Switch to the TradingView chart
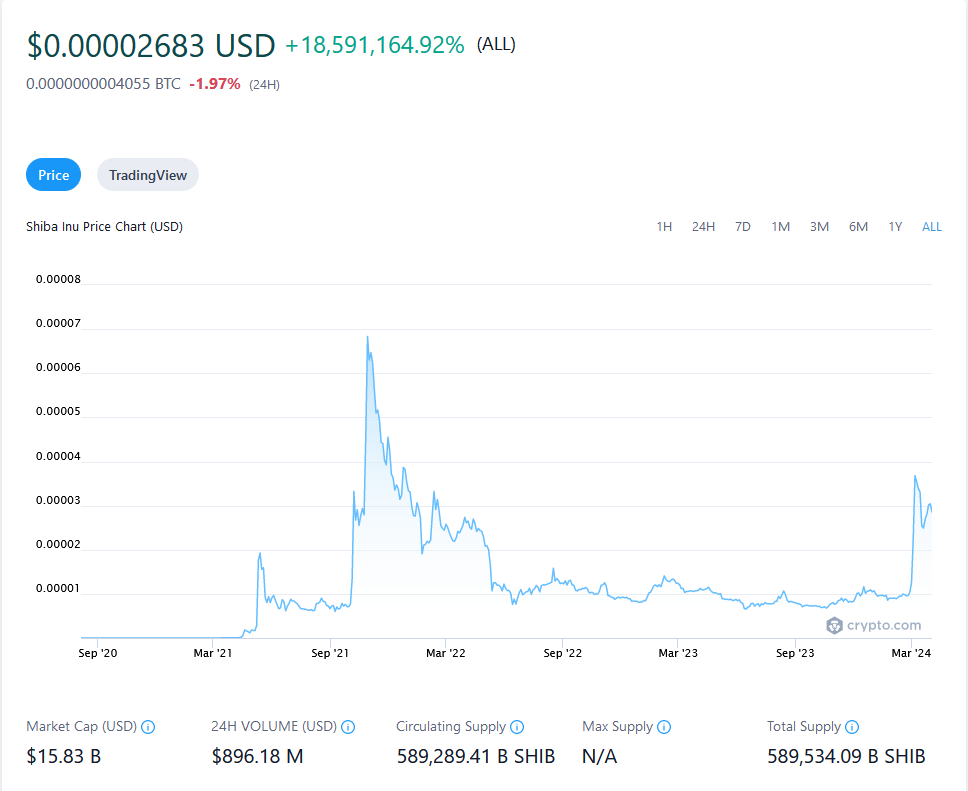The height and width of the screenshot is (791, 968). 148,175
